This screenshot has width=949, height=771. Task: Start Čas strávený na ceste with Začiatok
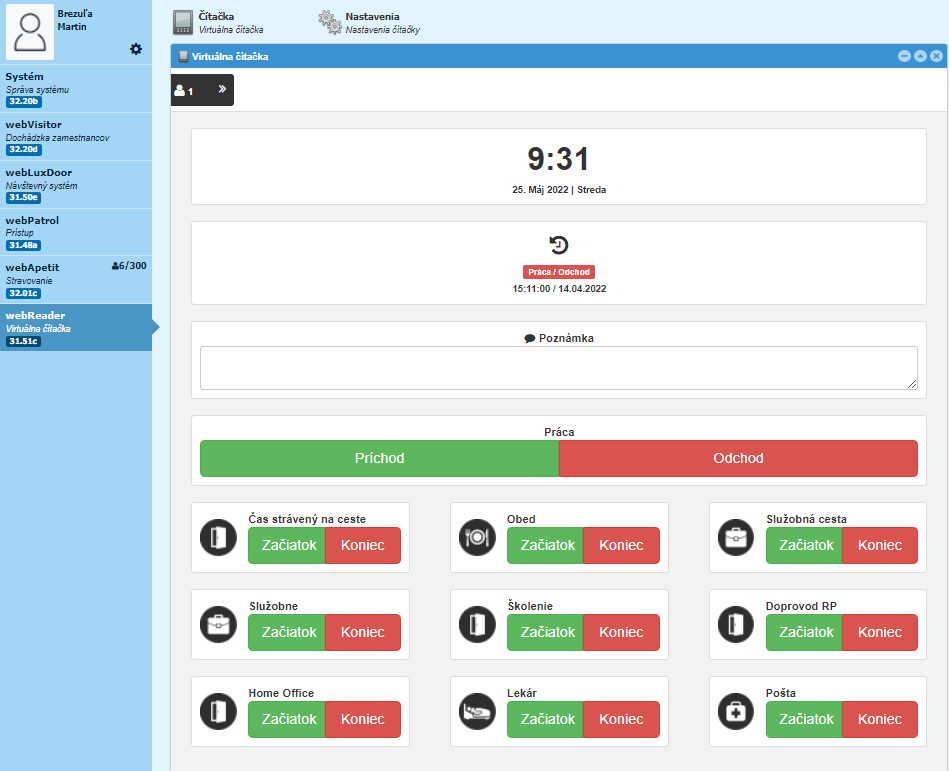(287, 545)
